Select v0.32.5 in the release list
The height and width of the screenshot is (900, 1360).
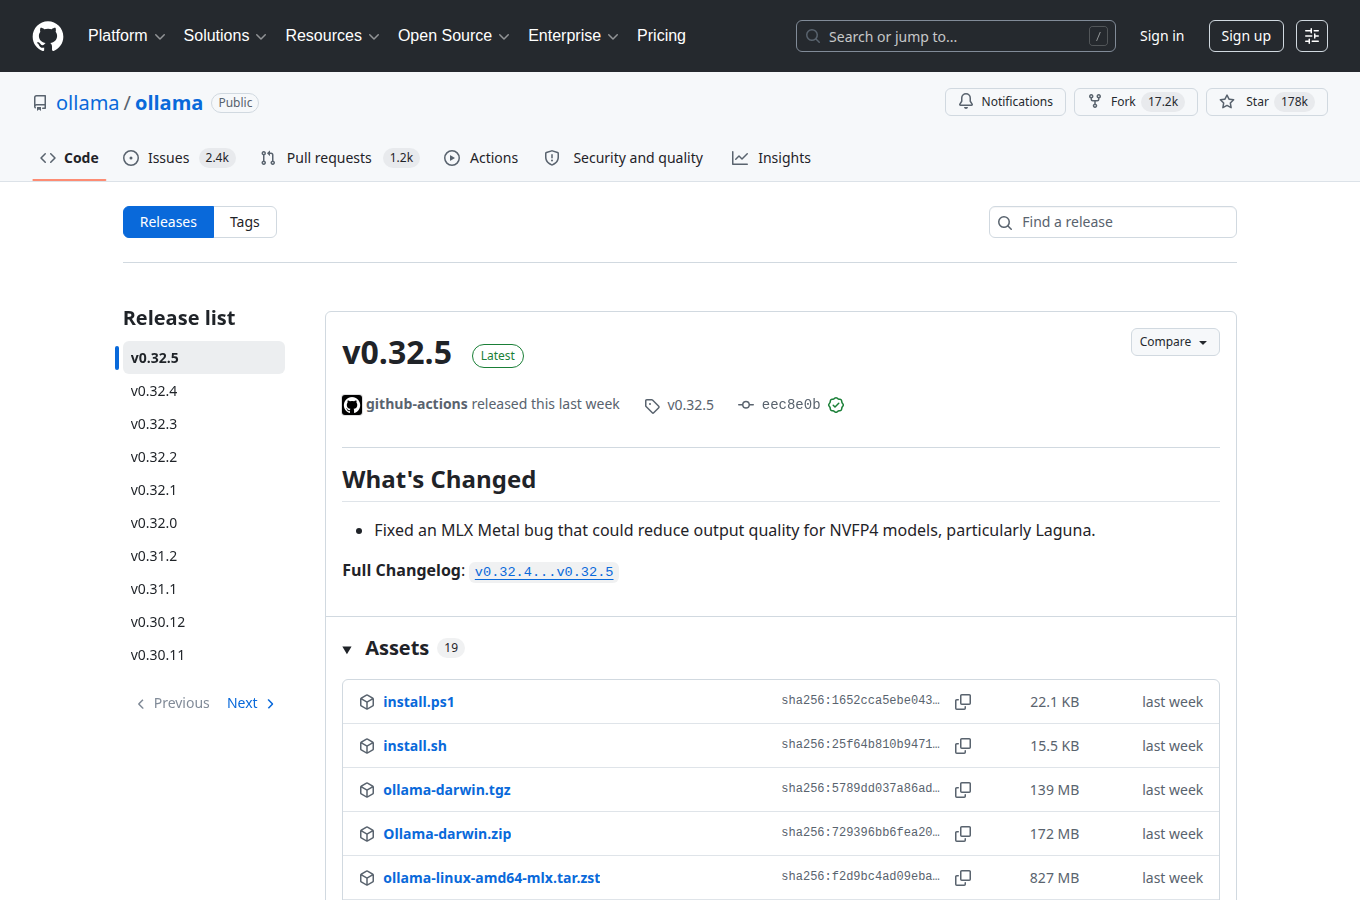tap(203, 358)
